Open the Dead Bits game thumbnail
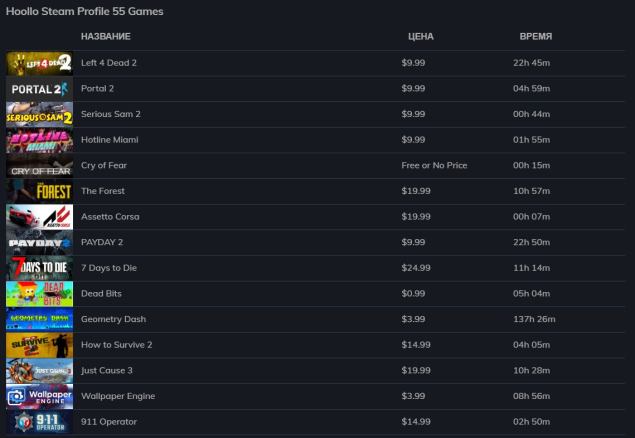Viewport: 635px width, 438px height. [x=39, y=294]
